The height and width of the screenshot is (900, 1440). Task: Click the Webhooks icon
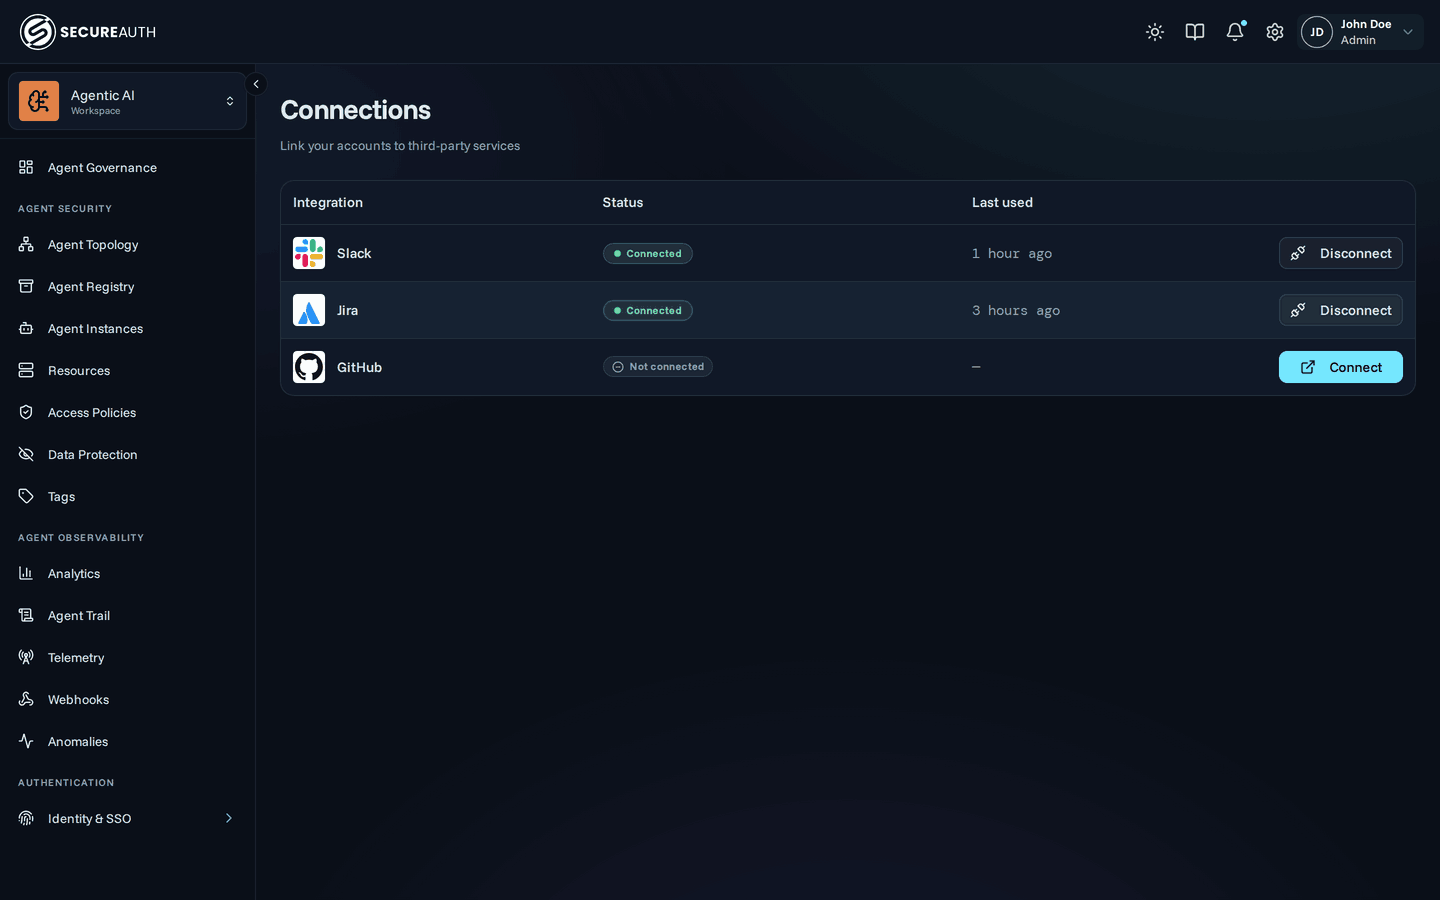coord(26,699)
